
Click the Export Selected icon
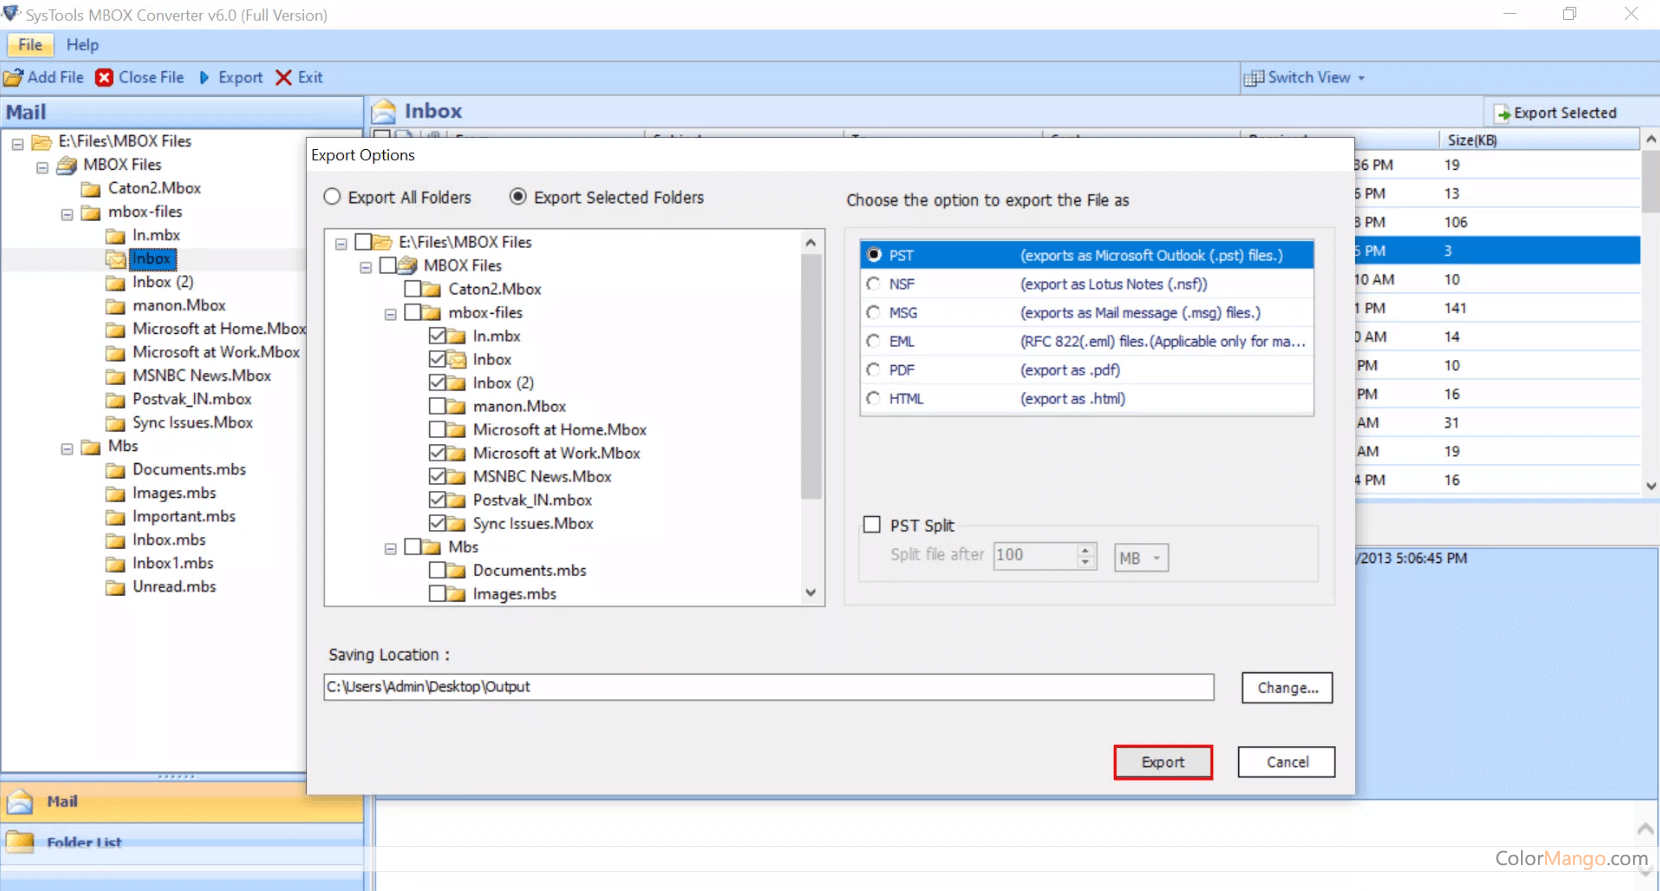click(1502, 114)
